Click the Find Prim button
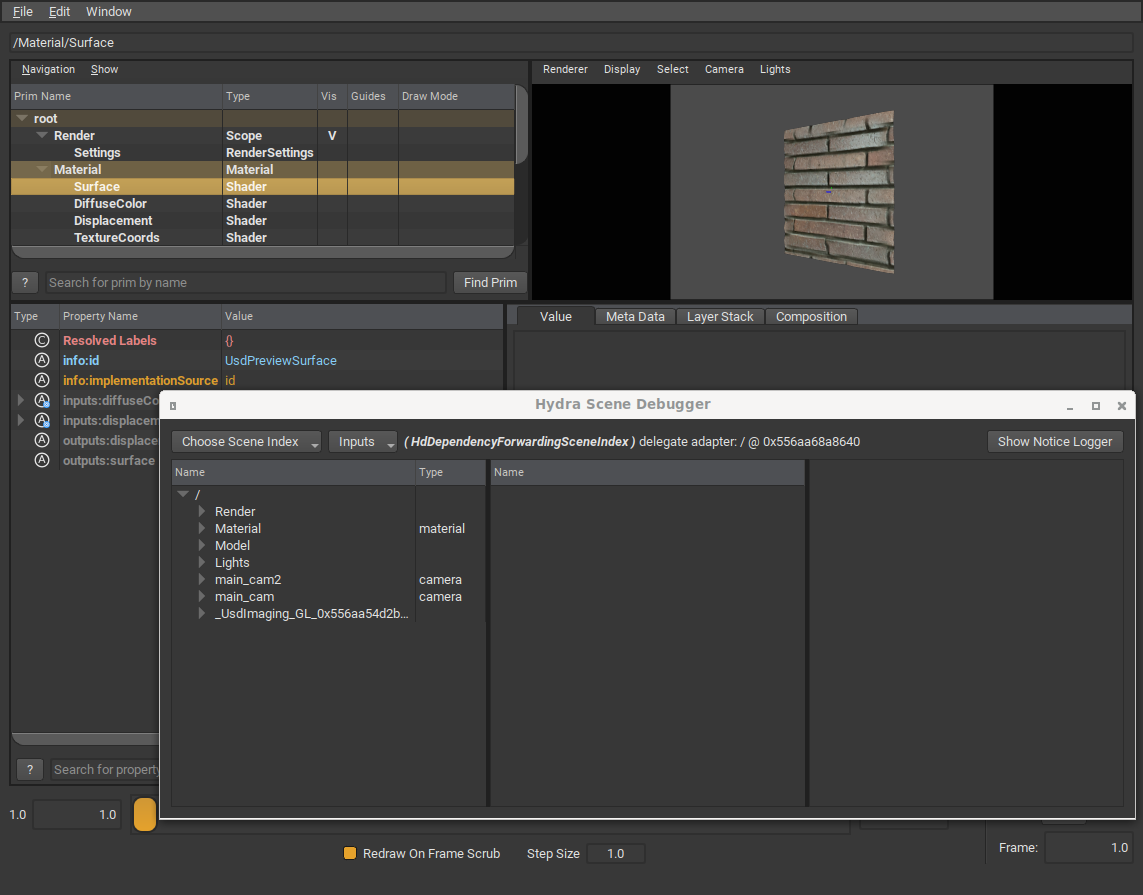This screenshot has height=895, width=1143. coord(490,282)
